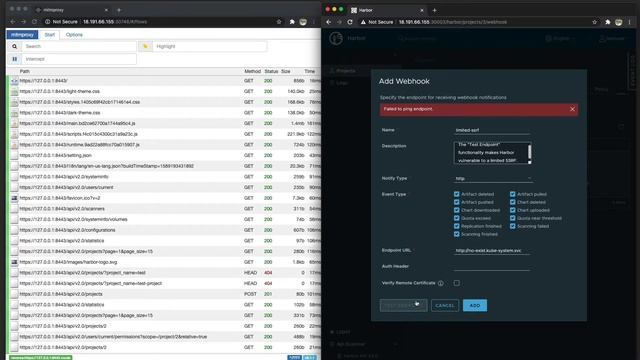Click the mitmproxy Highlight field
This screenshot has height=360, width=640.
click(x=210, y=47)
